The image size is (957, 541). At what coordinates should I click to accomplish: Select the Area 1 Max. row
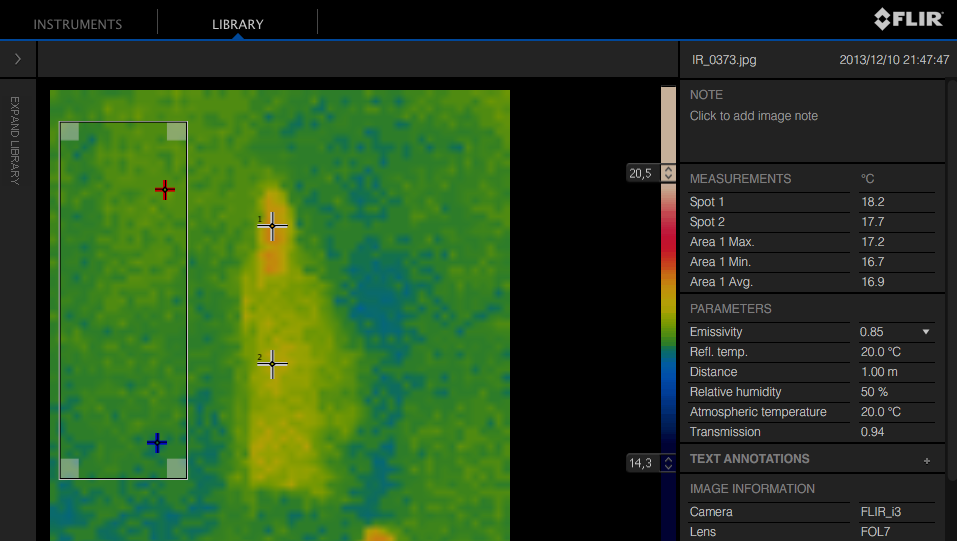(x=812, y=242)
